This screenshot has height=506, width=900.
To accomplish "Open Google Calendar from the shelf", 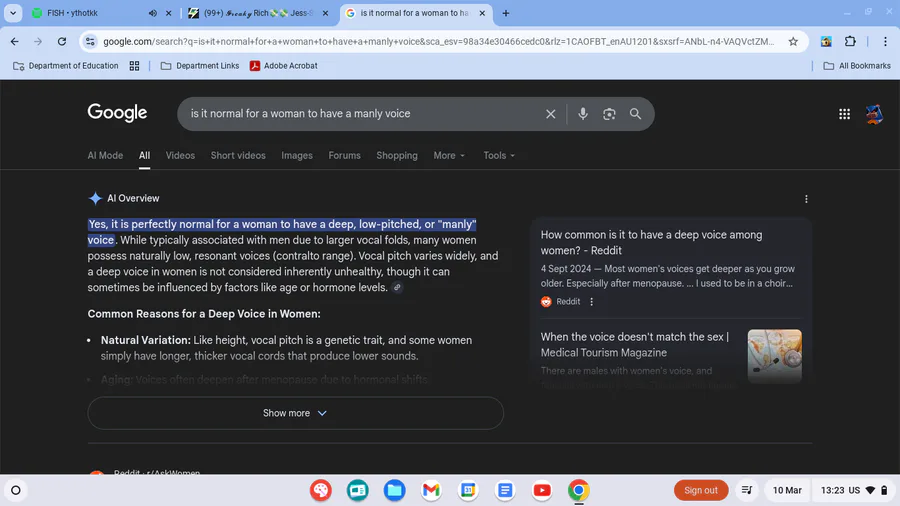I will (x=468, y=490).
